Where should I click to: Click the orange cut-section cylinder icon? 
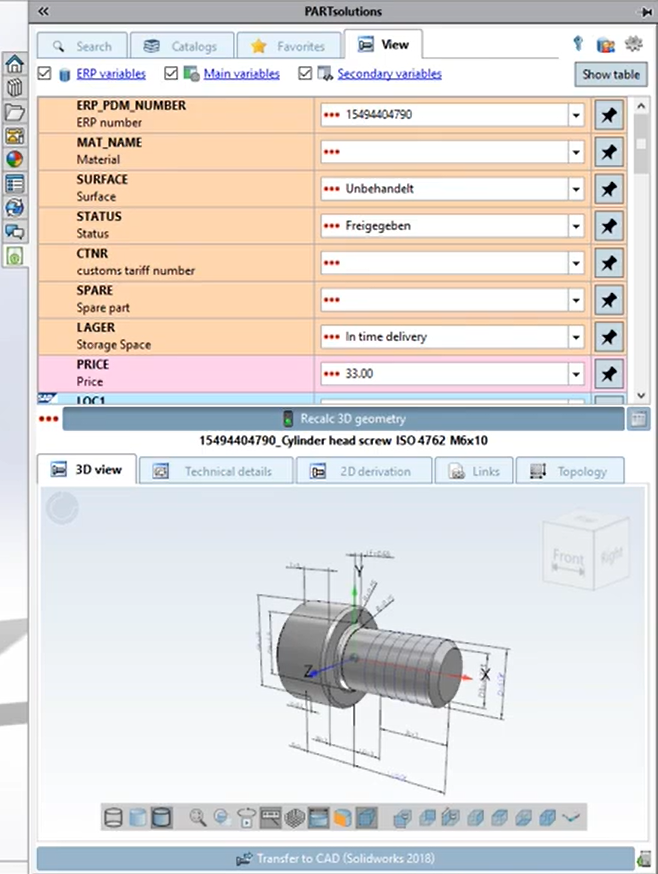[x=342, y=818]
